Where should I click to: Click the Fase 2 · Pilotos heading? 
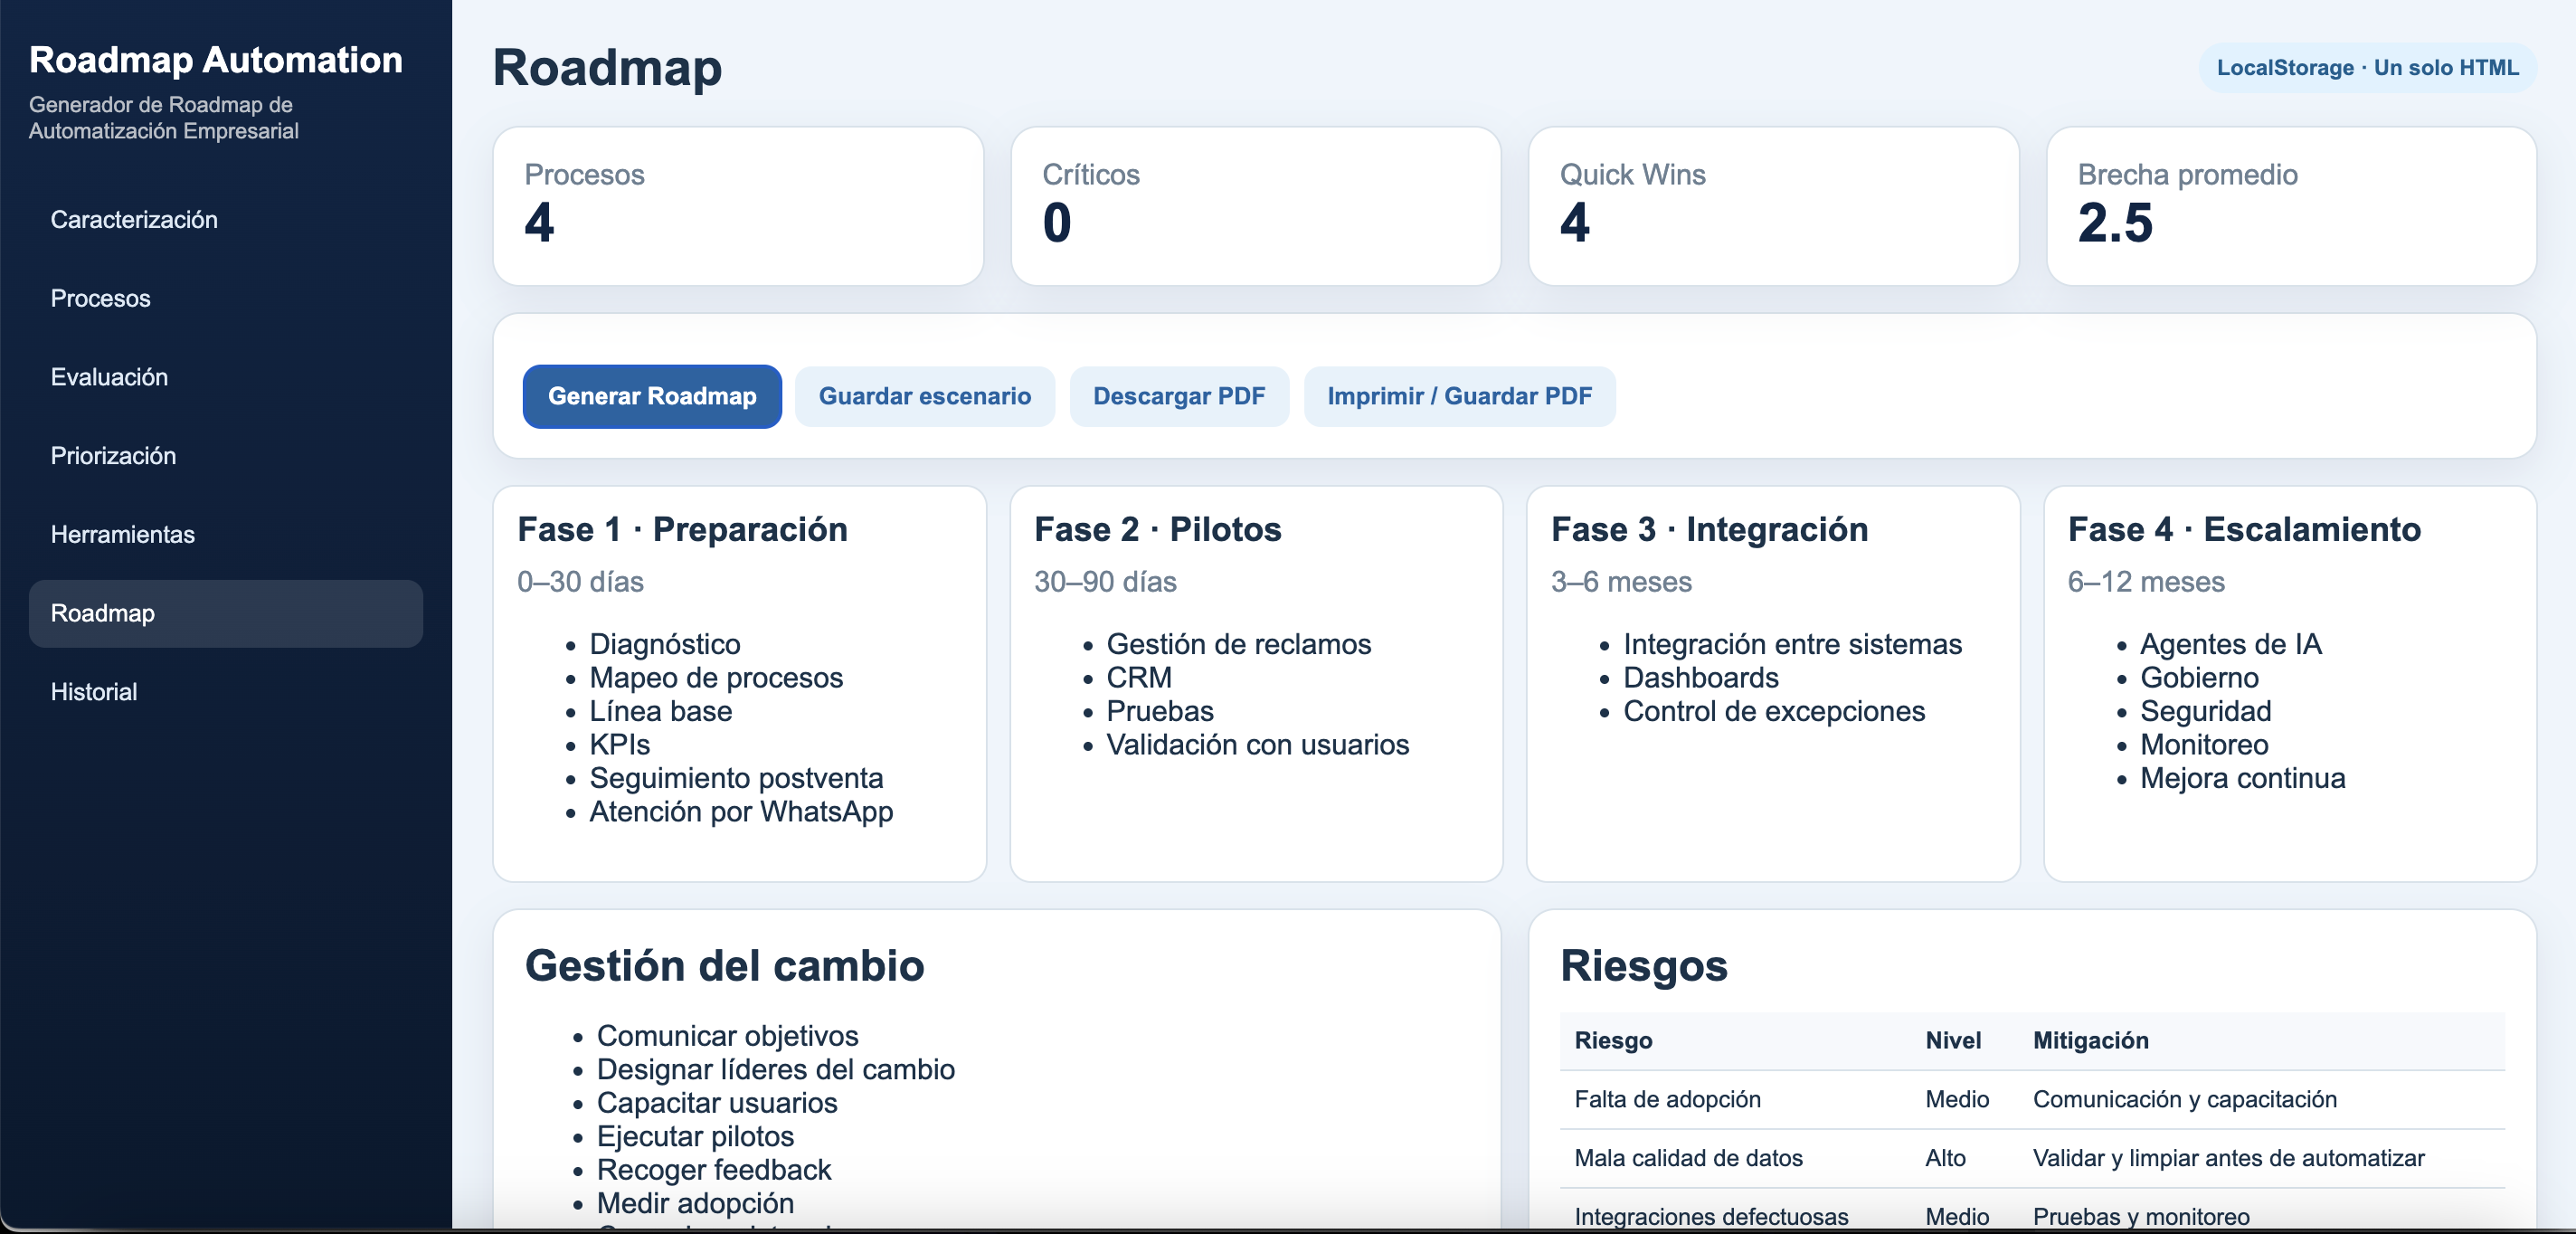pyautogui.click(x=1157, y=530)
